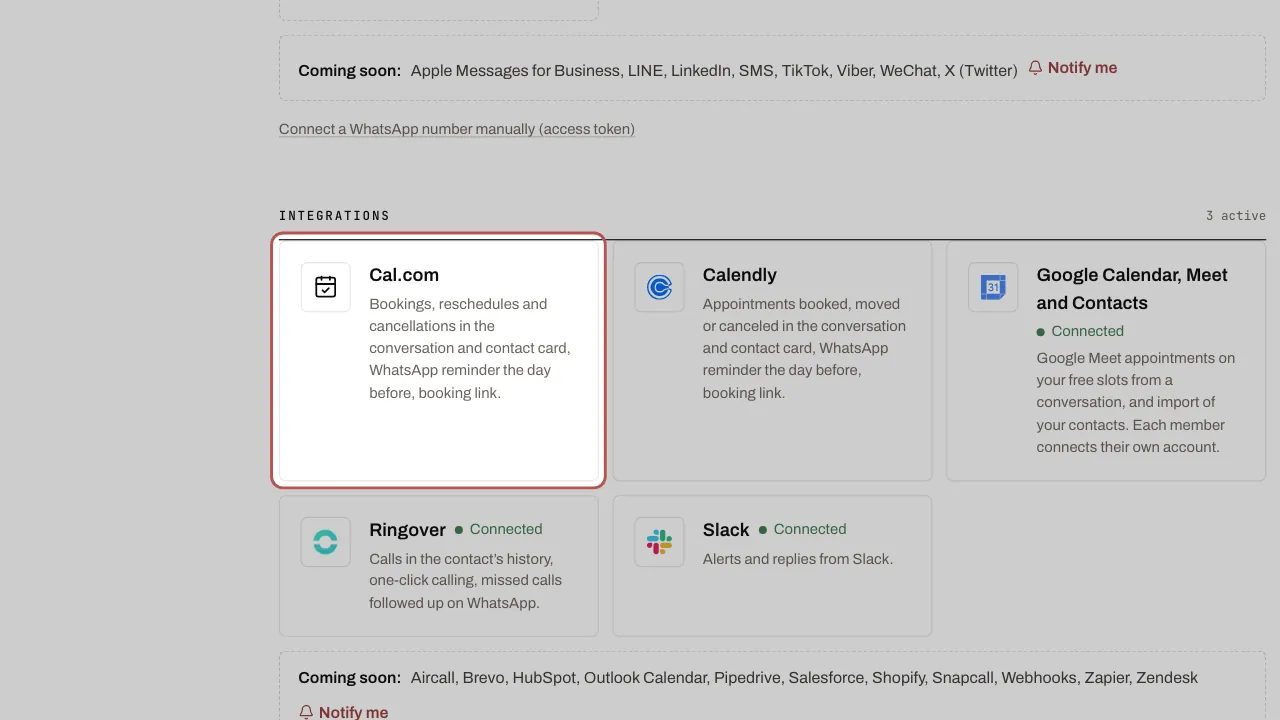Click the '3 active' integrations counter
1280x720 pixels.
(x=1236, y=216)
